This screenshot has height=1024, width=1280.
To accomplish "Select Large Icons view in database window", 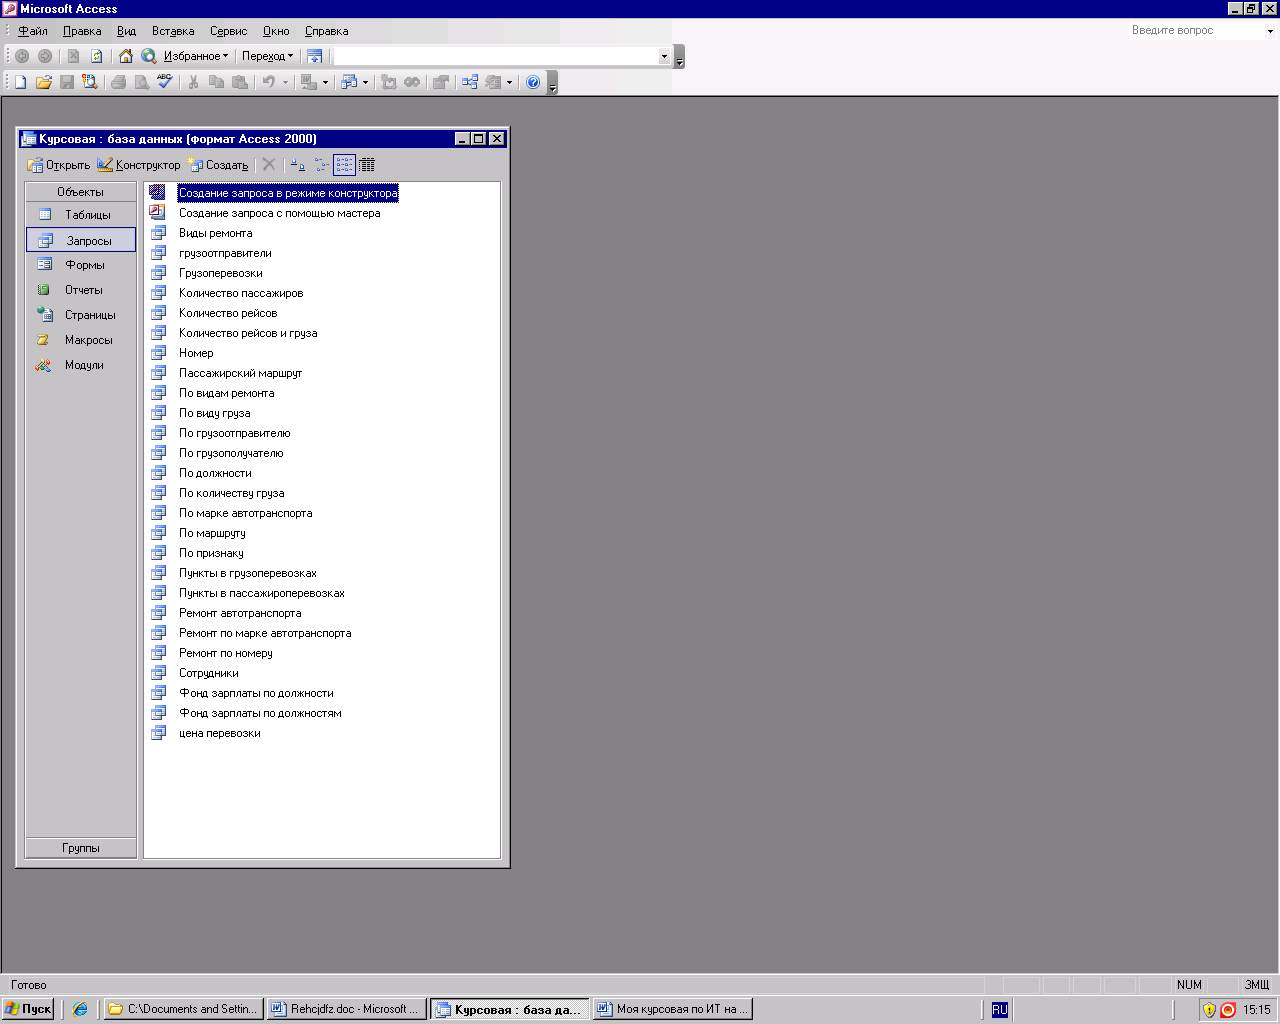I will click(298, 165).
